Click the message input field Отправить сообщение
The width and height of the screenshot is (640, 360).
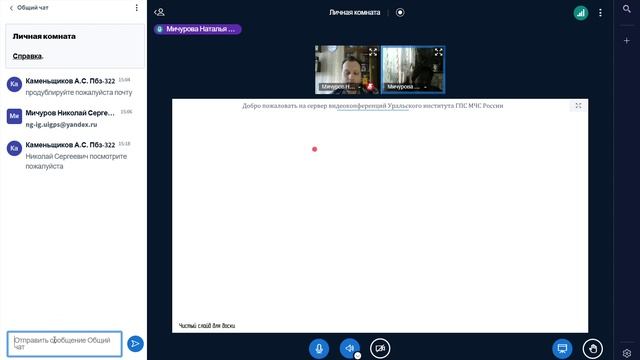(64, 344)
